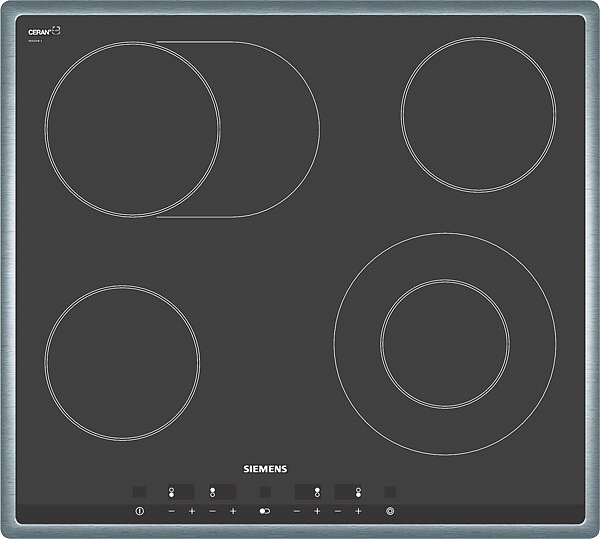The height and width of the screenshot is (539, 600).
Task: Tap the front-right zone indicator display
Action: click(348, 492)
